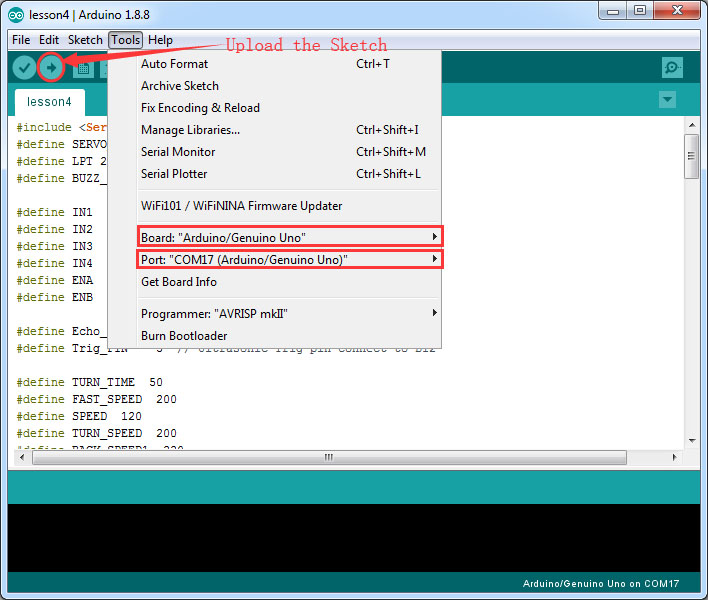Click the vertical scrollbar thumb
The height and width of the screenshot is (600, 708).
(x=691, y=156)
